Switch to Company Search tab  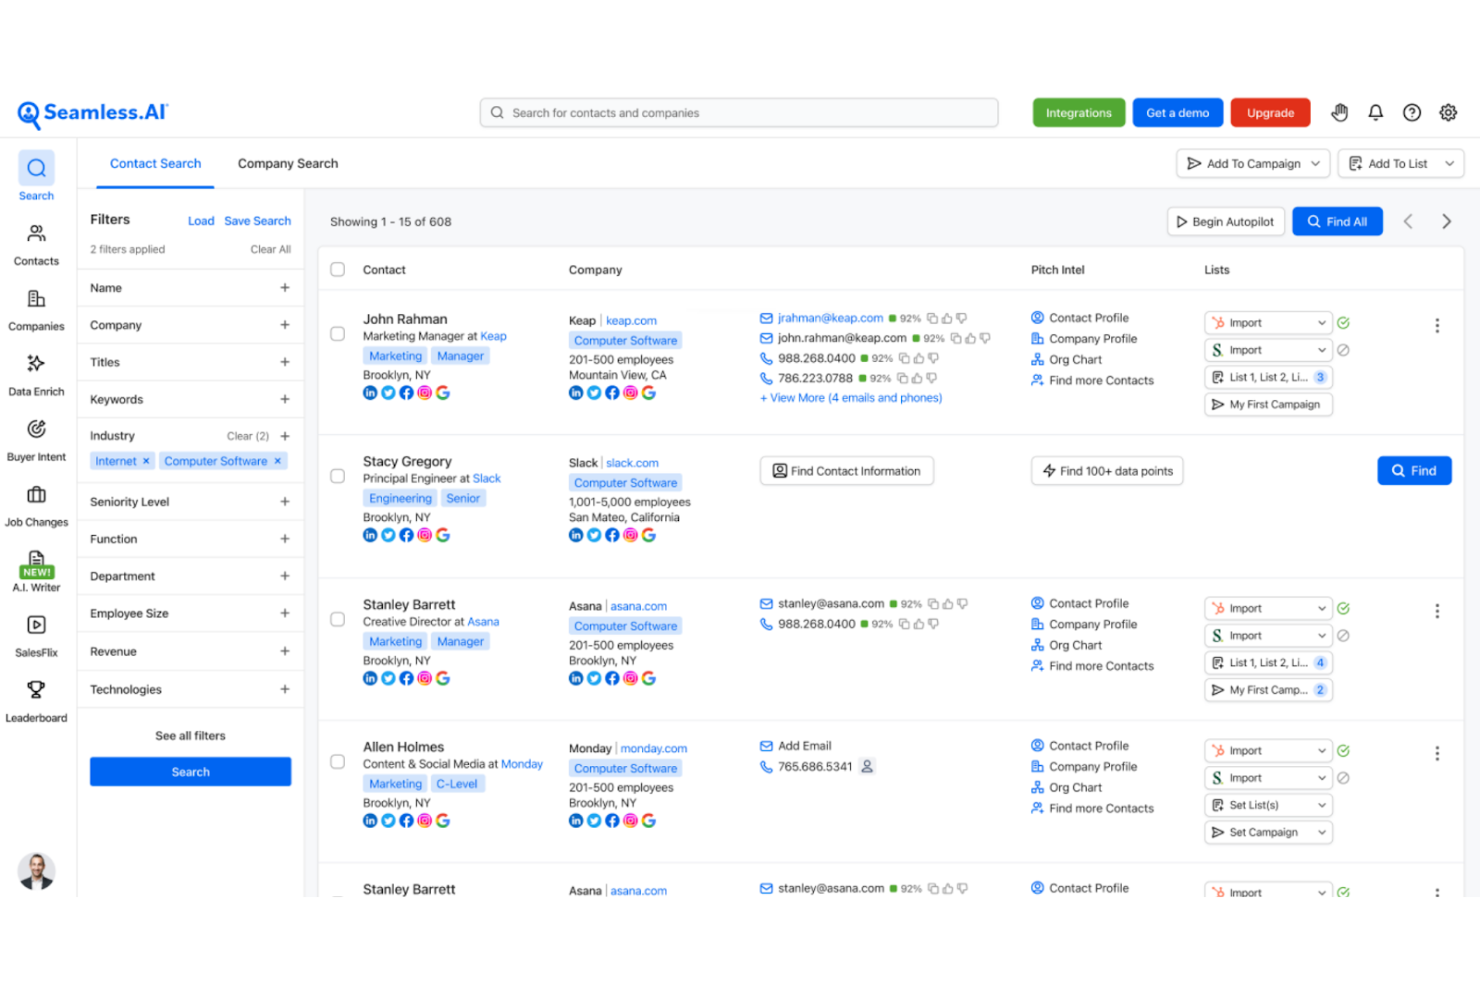288,164
